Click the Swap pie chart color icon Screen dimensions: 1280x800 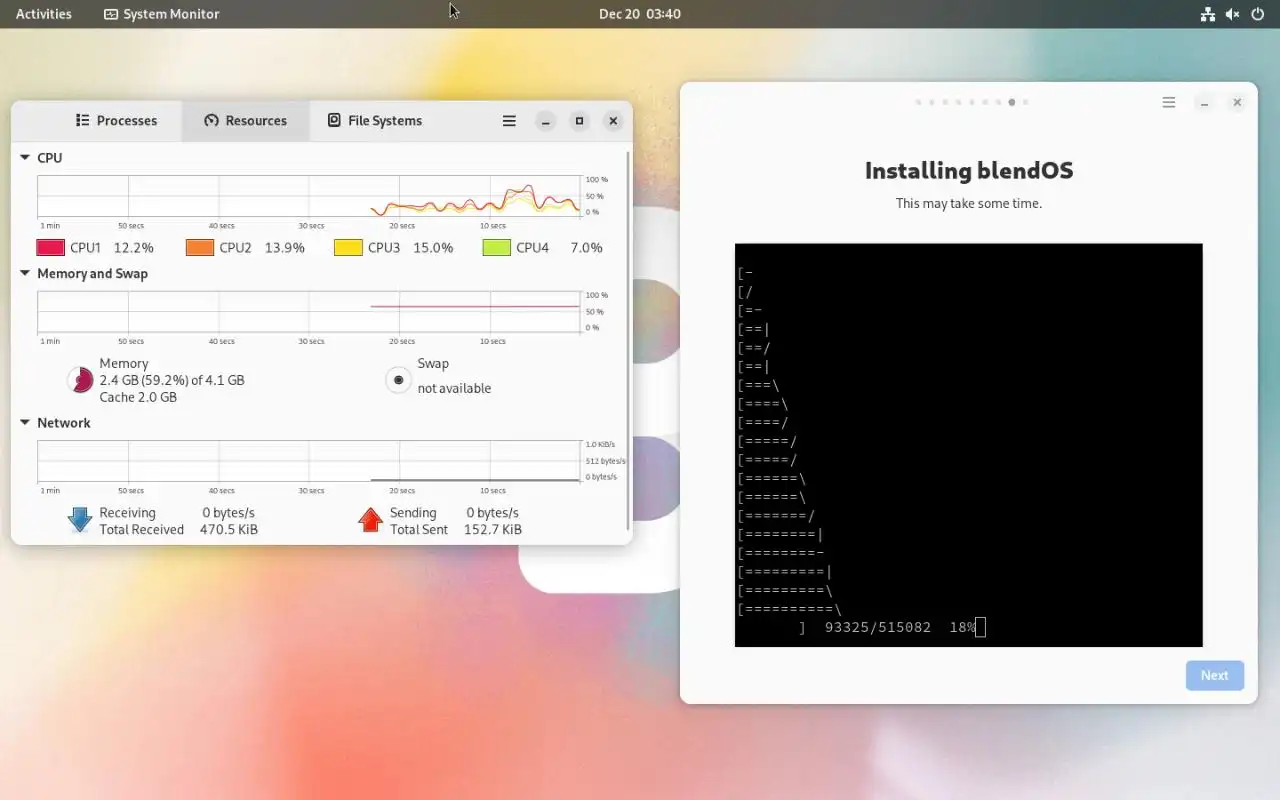point(399,380)
